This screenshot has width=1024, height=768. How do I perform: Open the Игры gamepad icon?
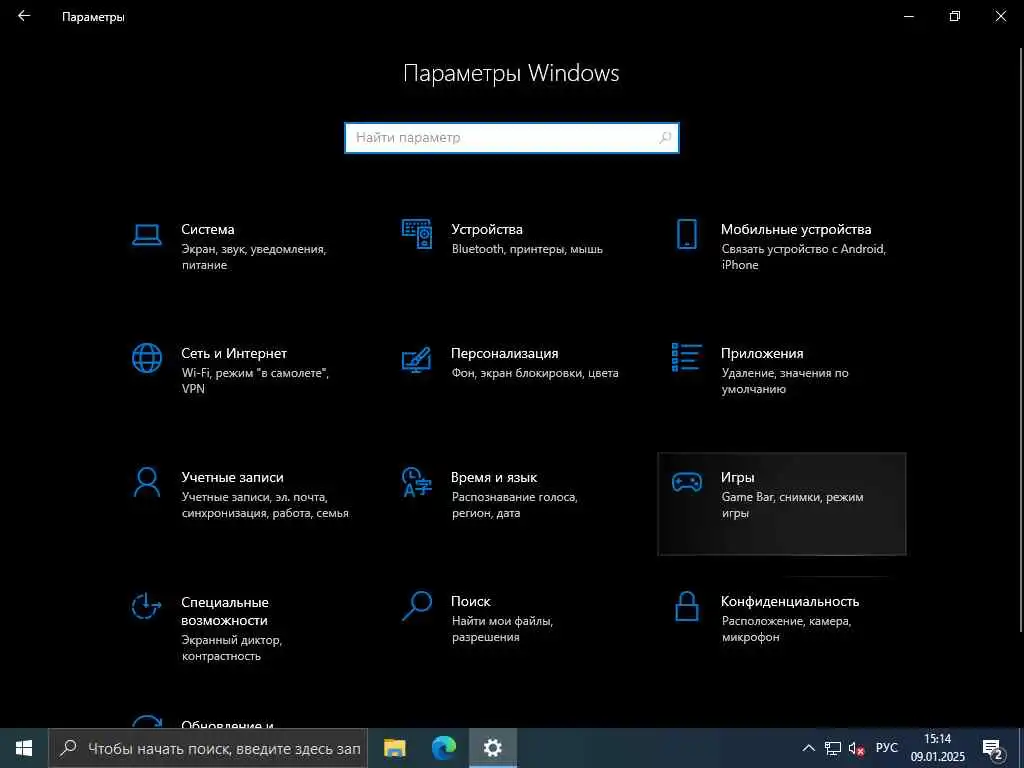pyautogui.click(x=687, y=482)
